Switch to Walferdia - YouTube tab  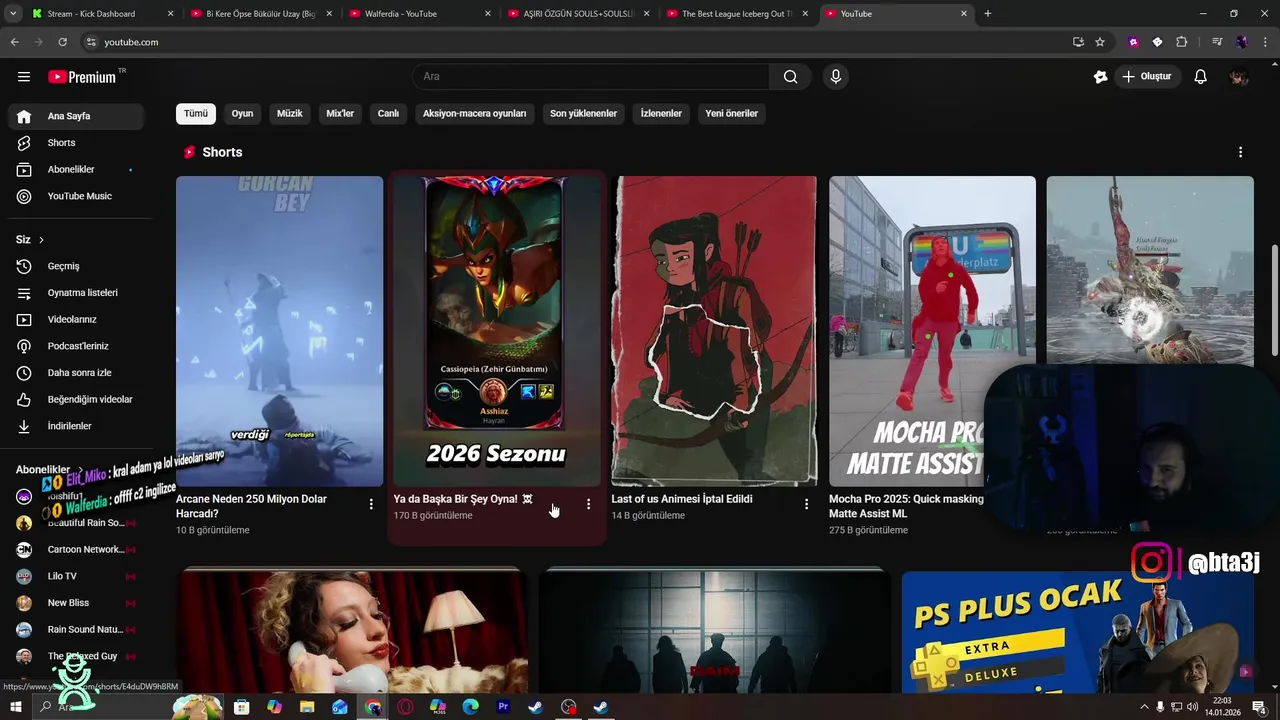419,14
